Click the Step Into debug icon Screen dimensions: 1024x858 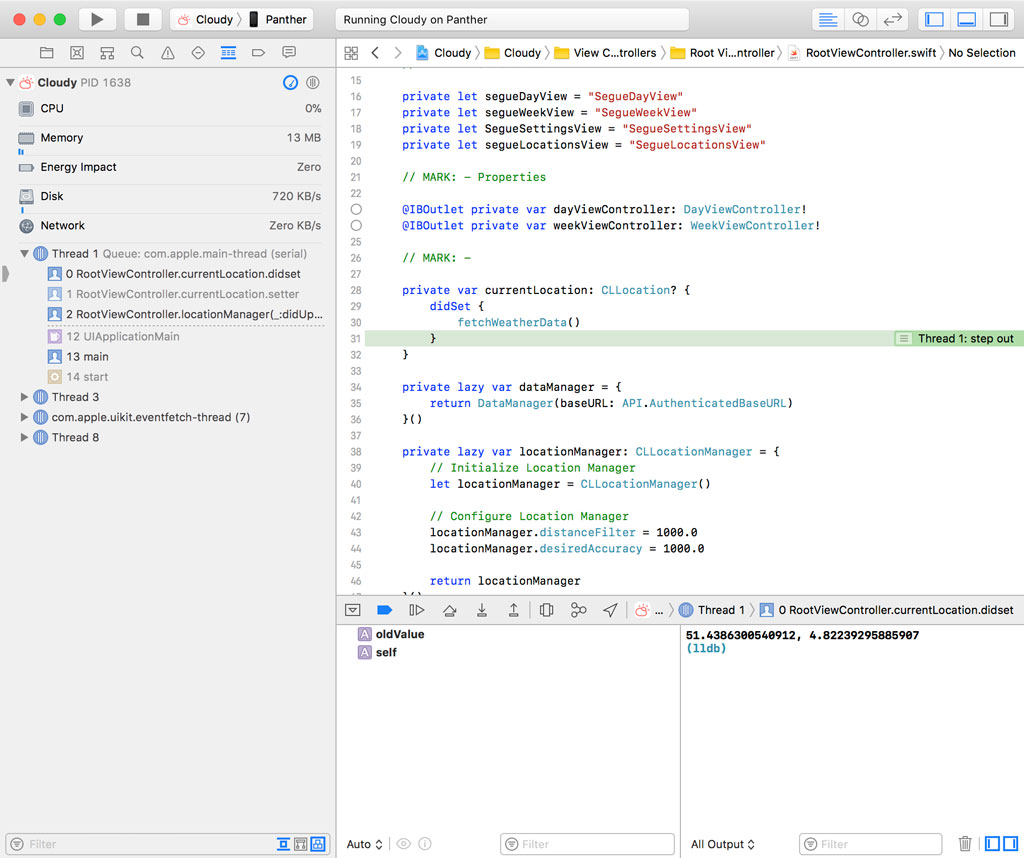point(482,610)
